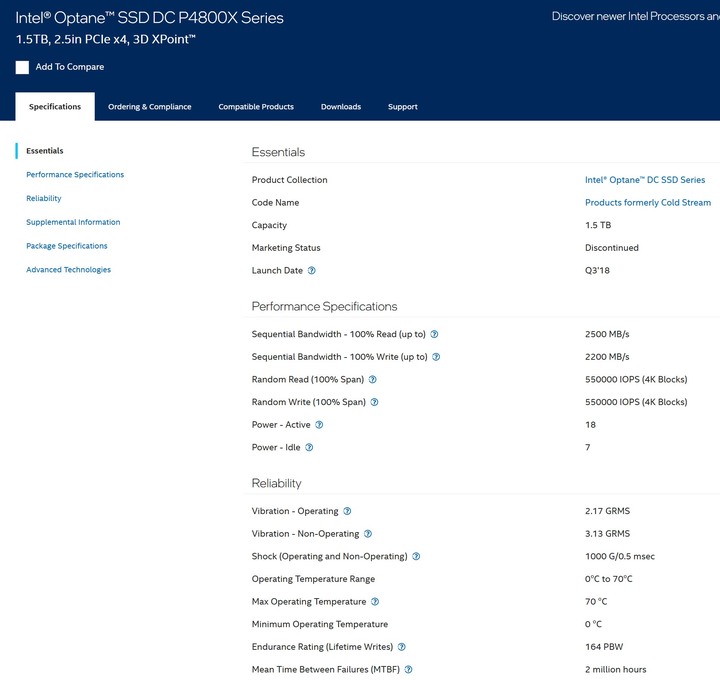
Task: Open Vibration - Operating info icon
Action: pyautogui.click(x=347, y=511)
